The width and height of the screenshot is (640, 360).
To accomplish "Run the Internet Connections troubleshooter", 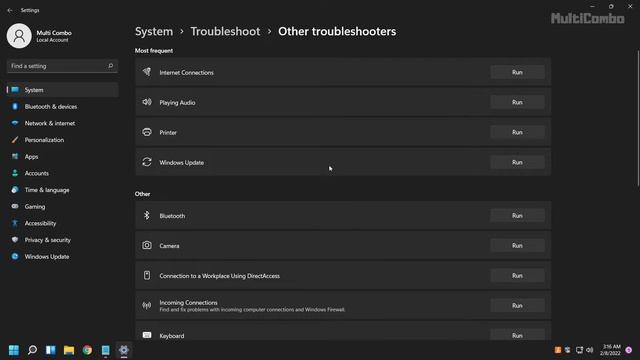I will (x=517, y=72).
